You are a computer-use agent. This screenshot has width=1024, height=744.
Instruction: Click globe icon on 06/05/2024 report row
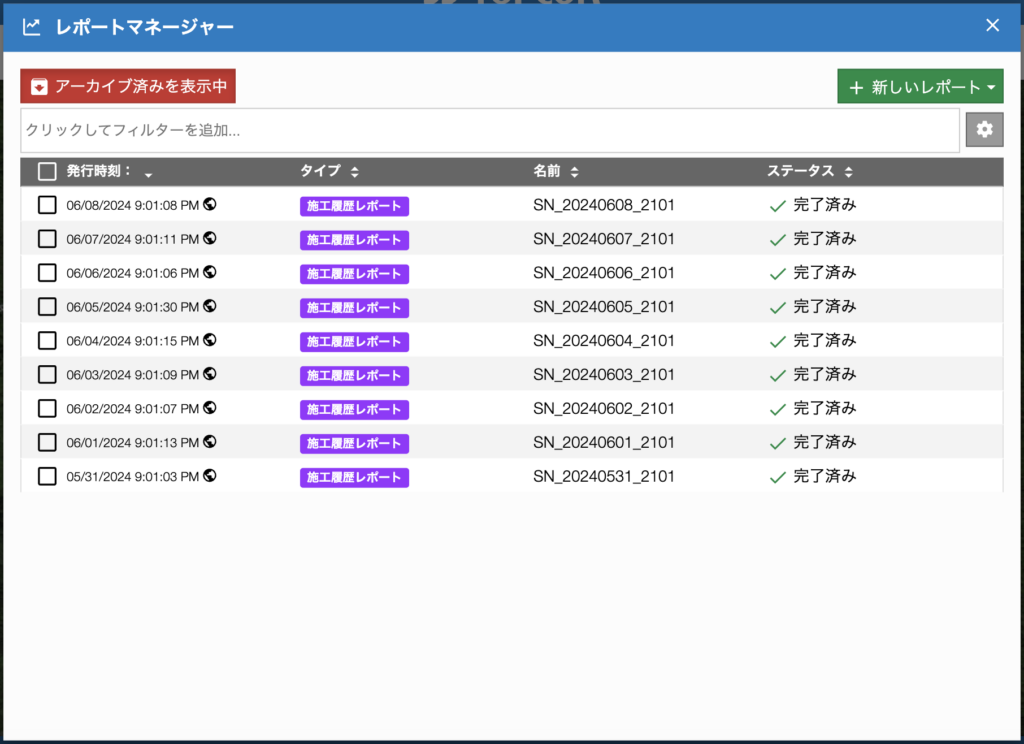[210, 307]
